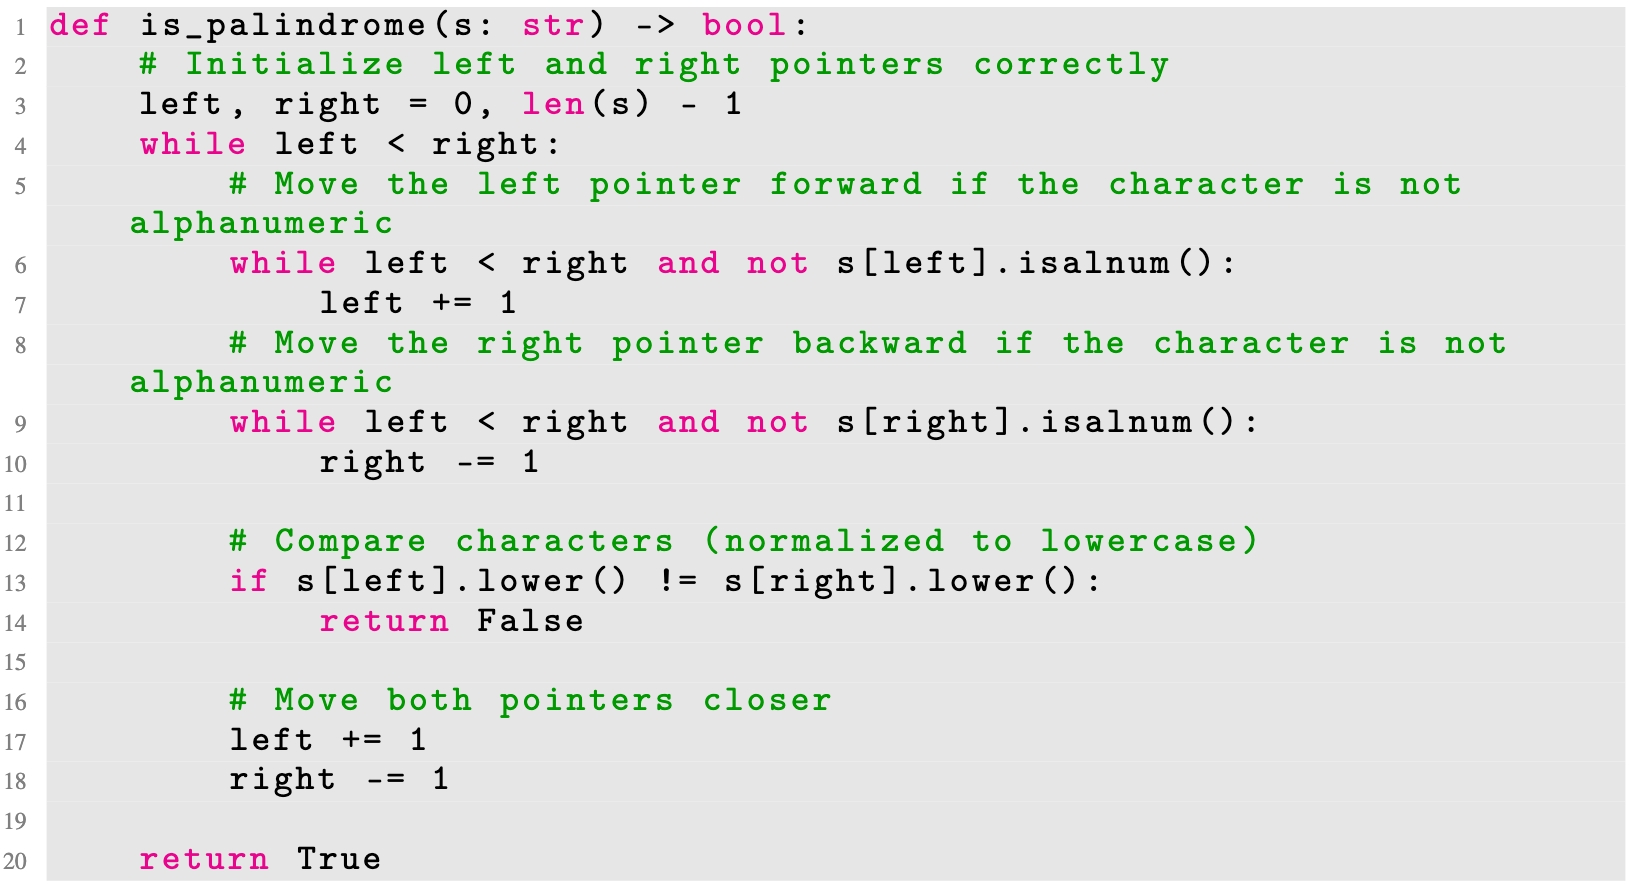The height and width of the screenshot is (886, 1640).
Task: Click "left += 1" on line 7
Action: 417,303
